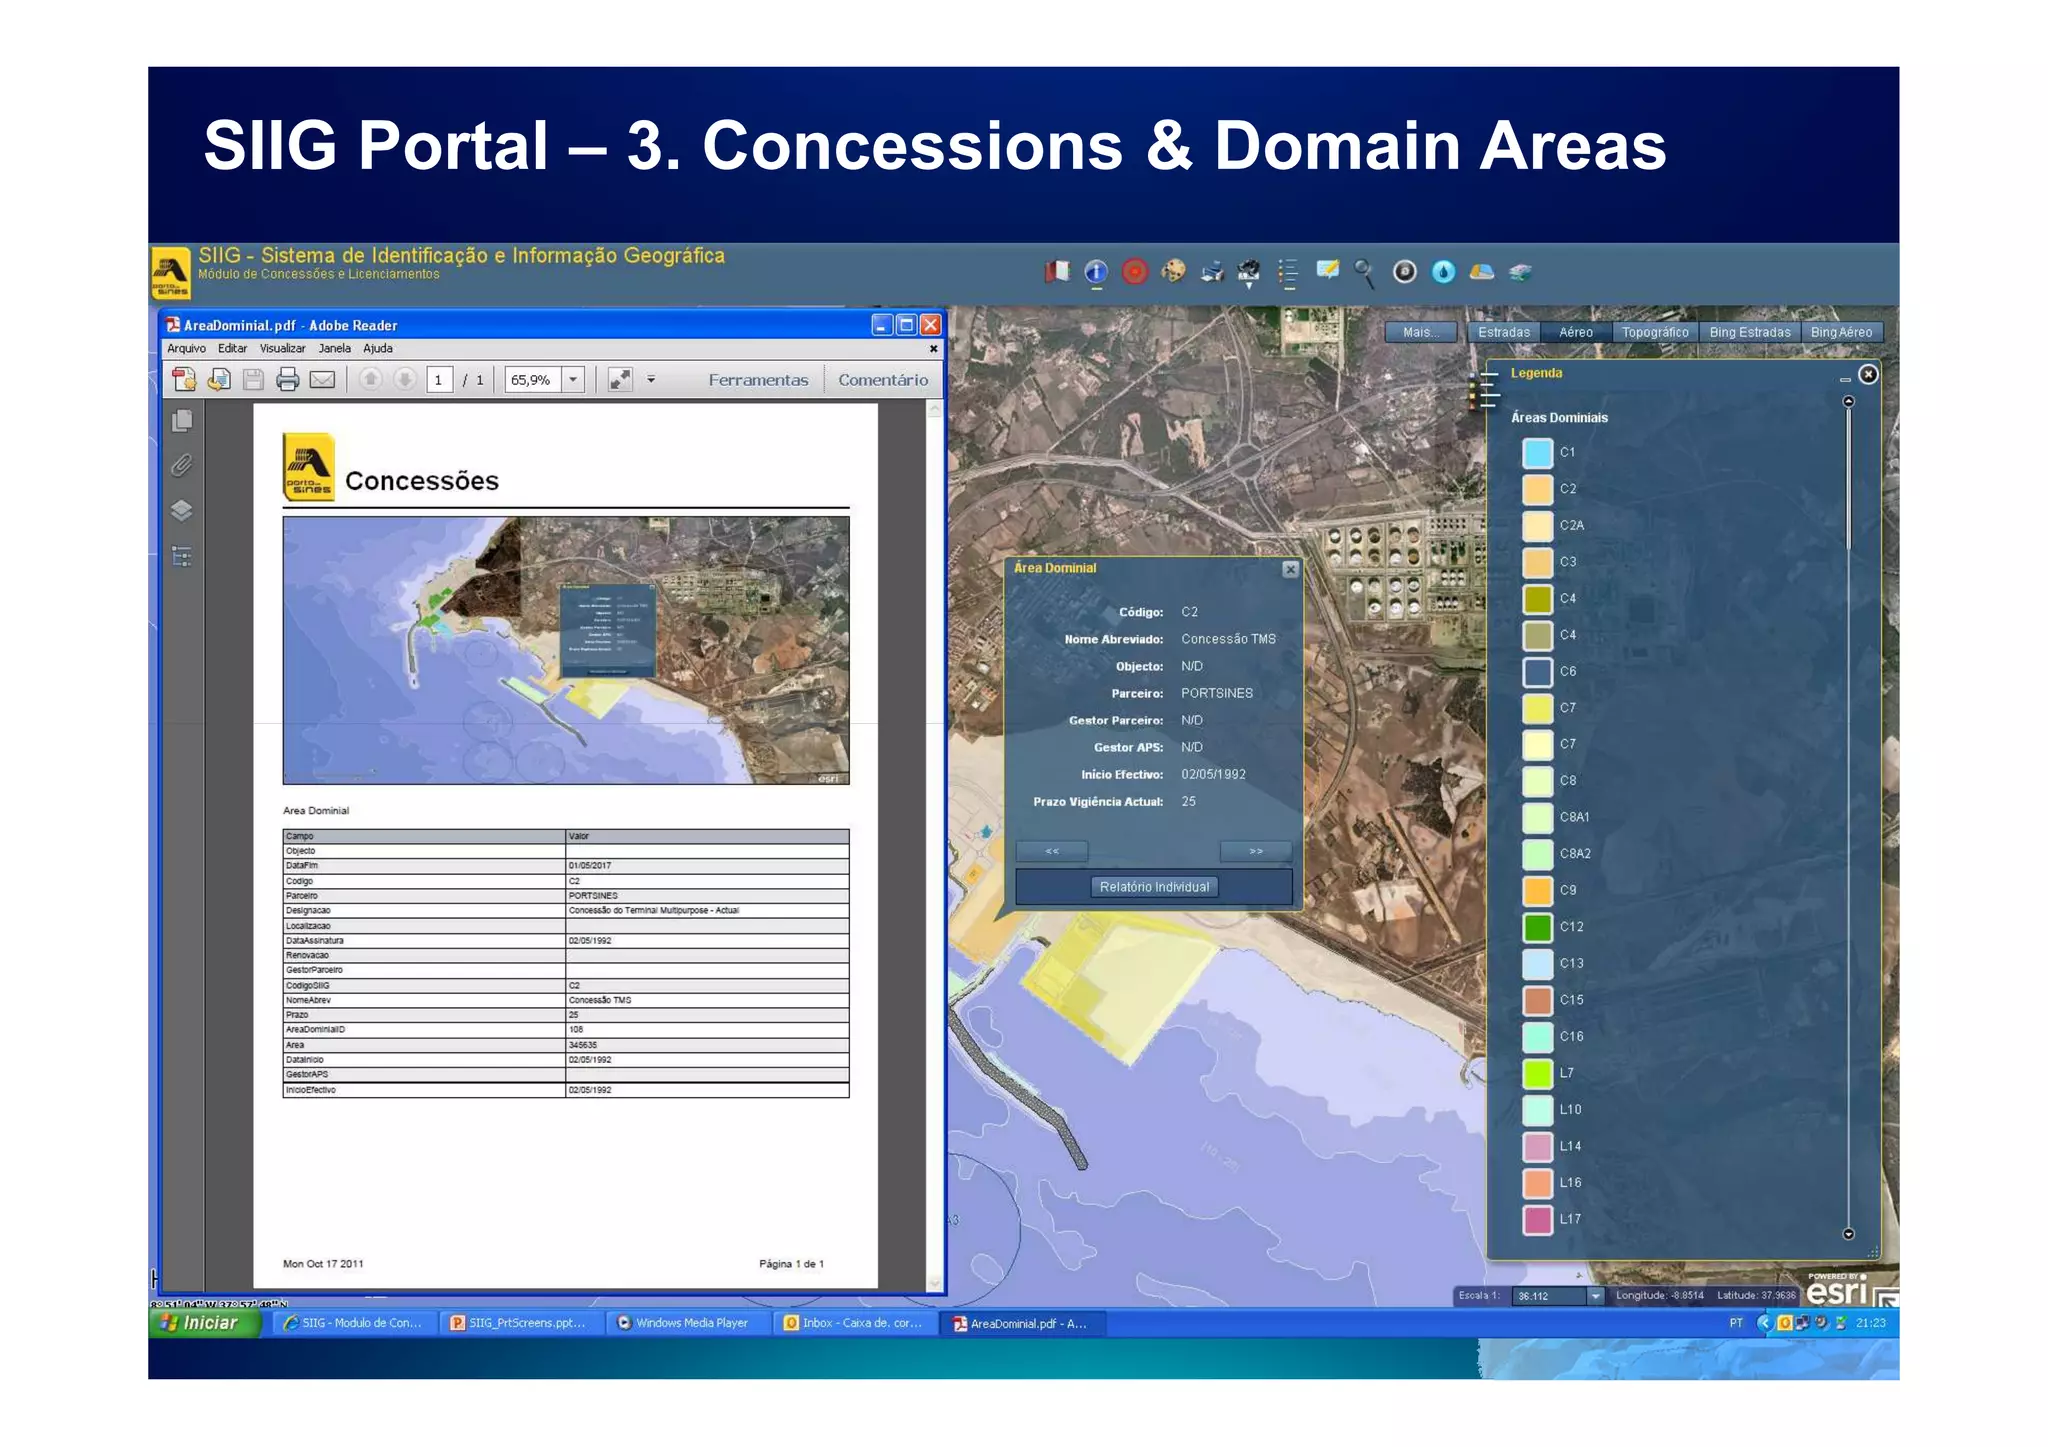Screen dimensions: 2048x1447
Task: Switch basemap to Aéreo
Action: pos(1575,333)
